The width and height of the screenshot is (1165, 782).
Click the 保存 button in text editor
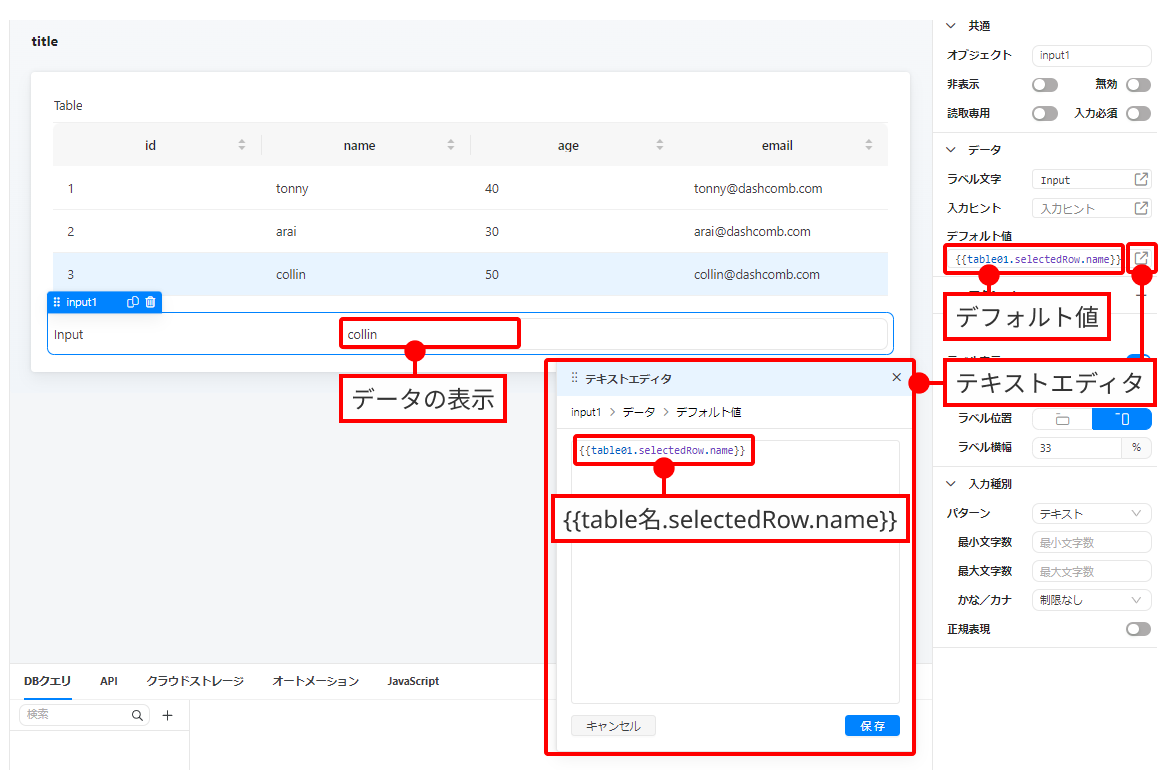click(x=872, y=726)
